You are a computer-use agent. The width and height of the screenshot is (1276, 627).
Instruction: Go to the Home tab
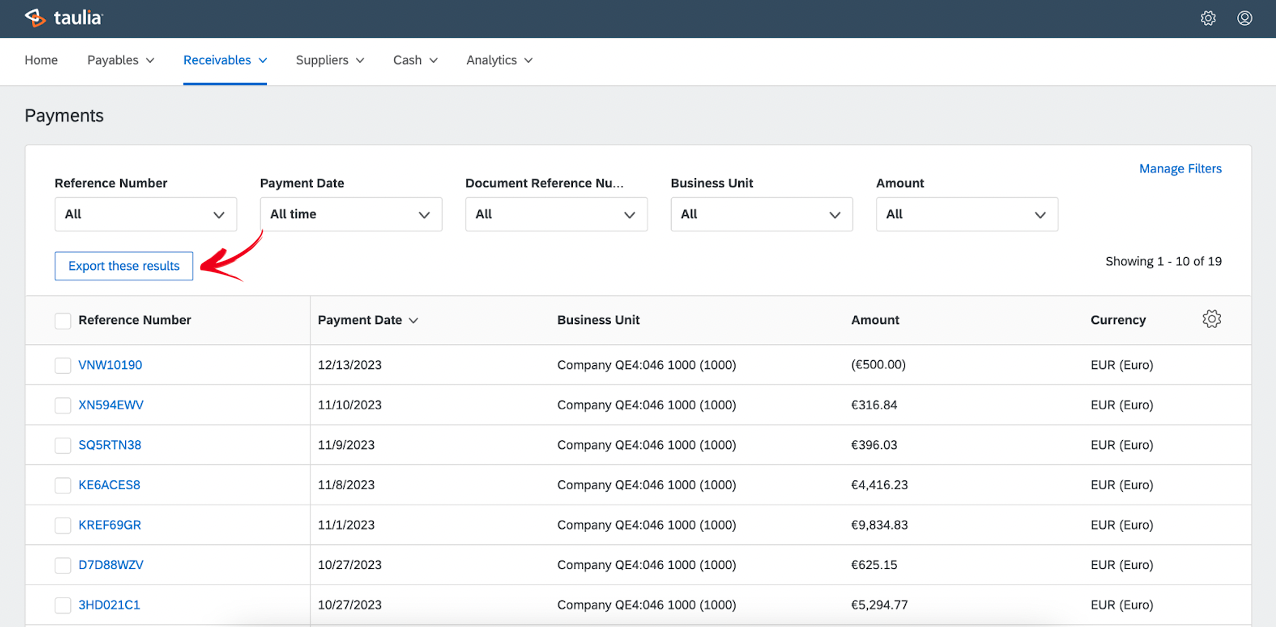(41, 60)
